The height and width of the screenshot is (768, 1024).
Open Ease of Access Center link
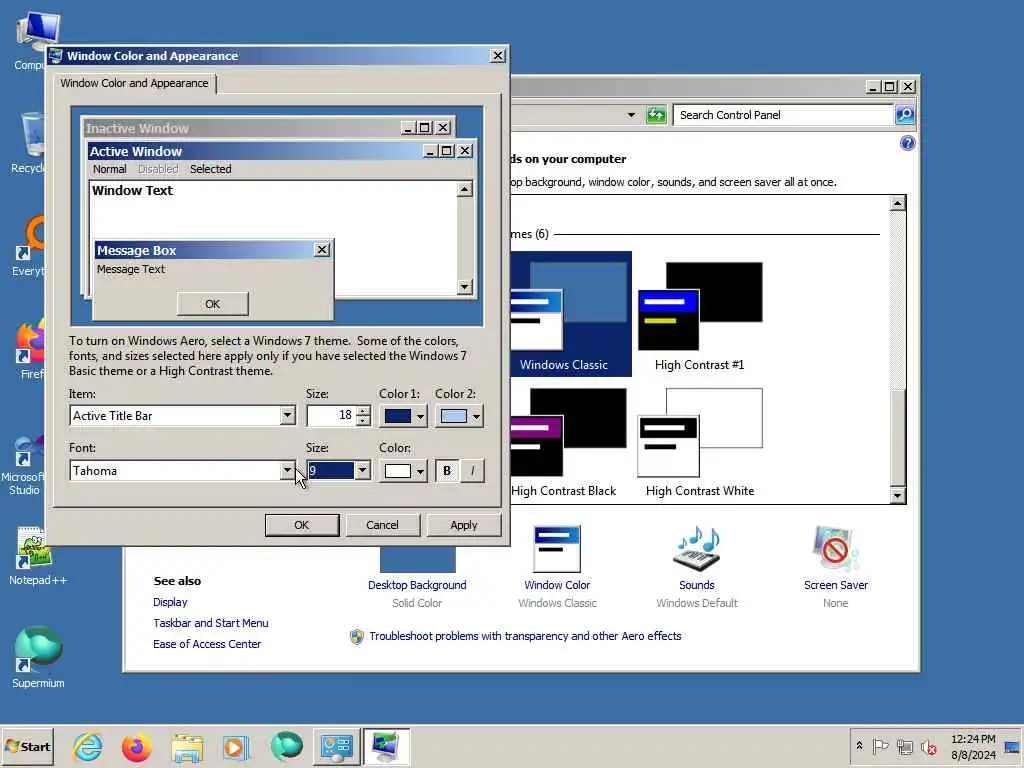pos(206,644)
